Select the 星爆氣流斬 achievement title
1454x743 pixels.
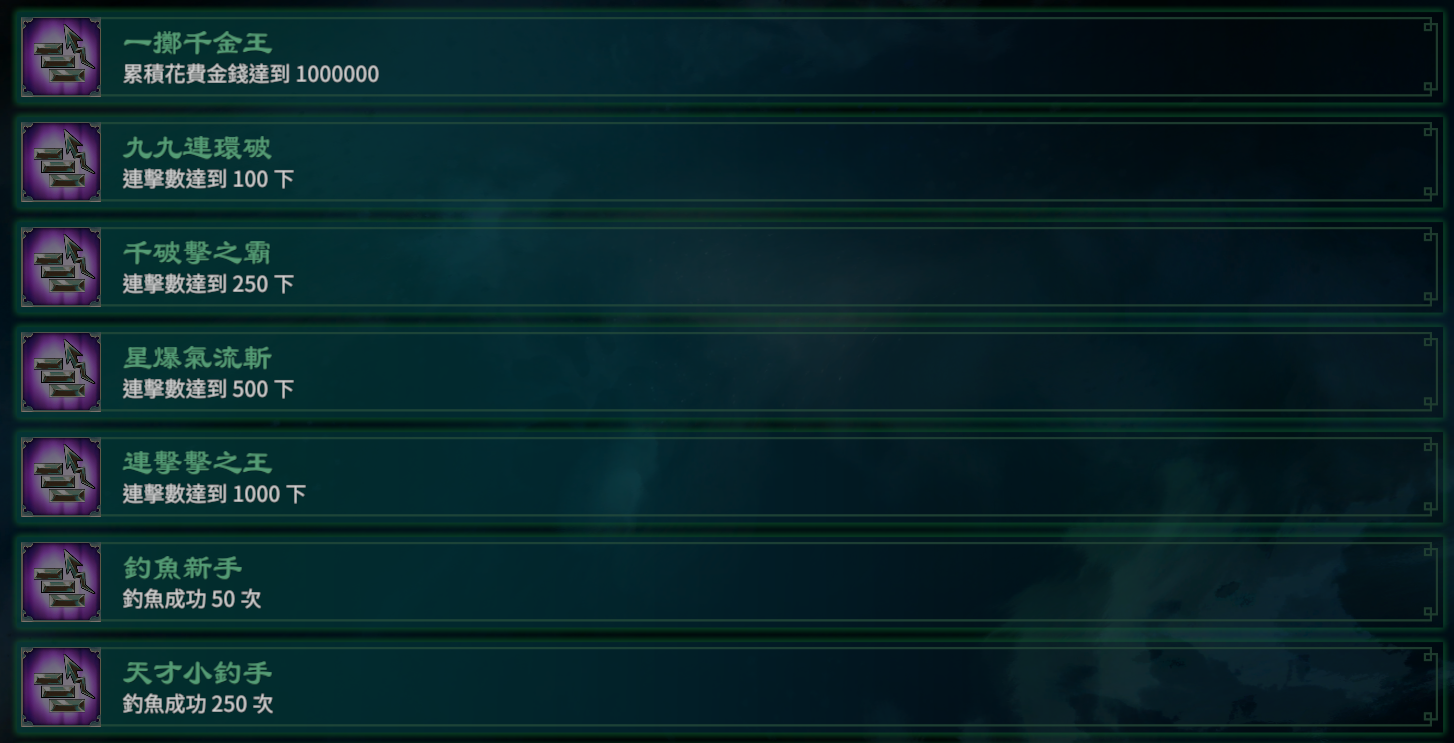(197, 358)
